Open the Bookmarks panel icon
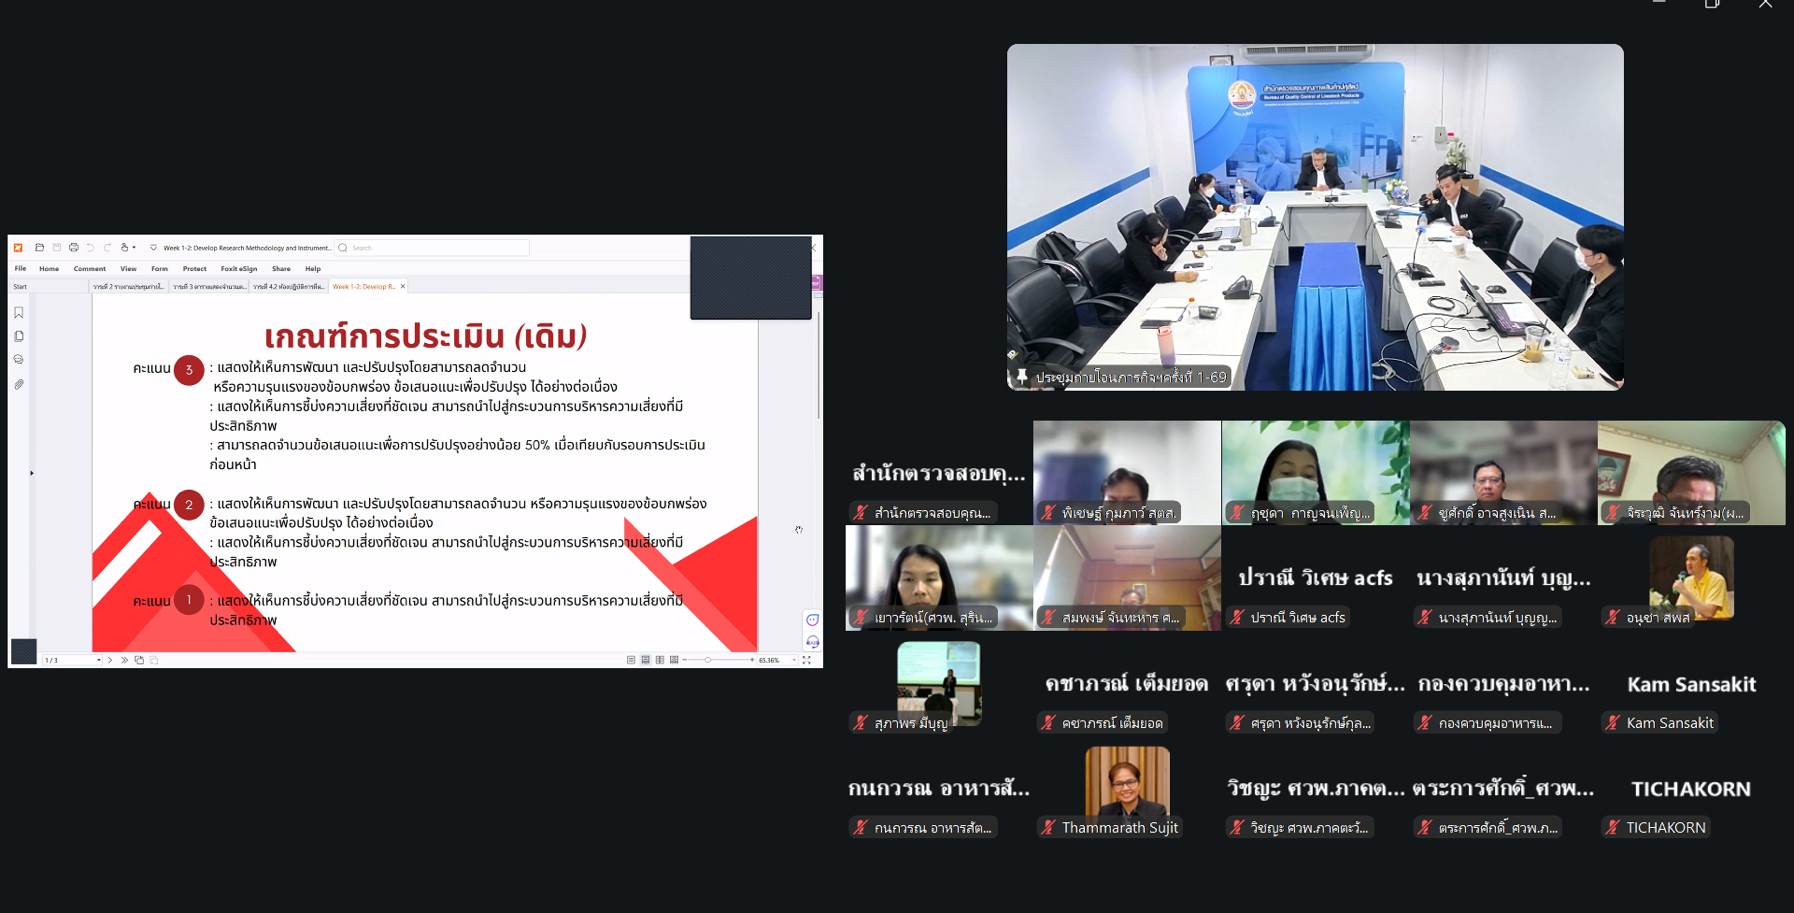1794x913 pixels. 19,313
